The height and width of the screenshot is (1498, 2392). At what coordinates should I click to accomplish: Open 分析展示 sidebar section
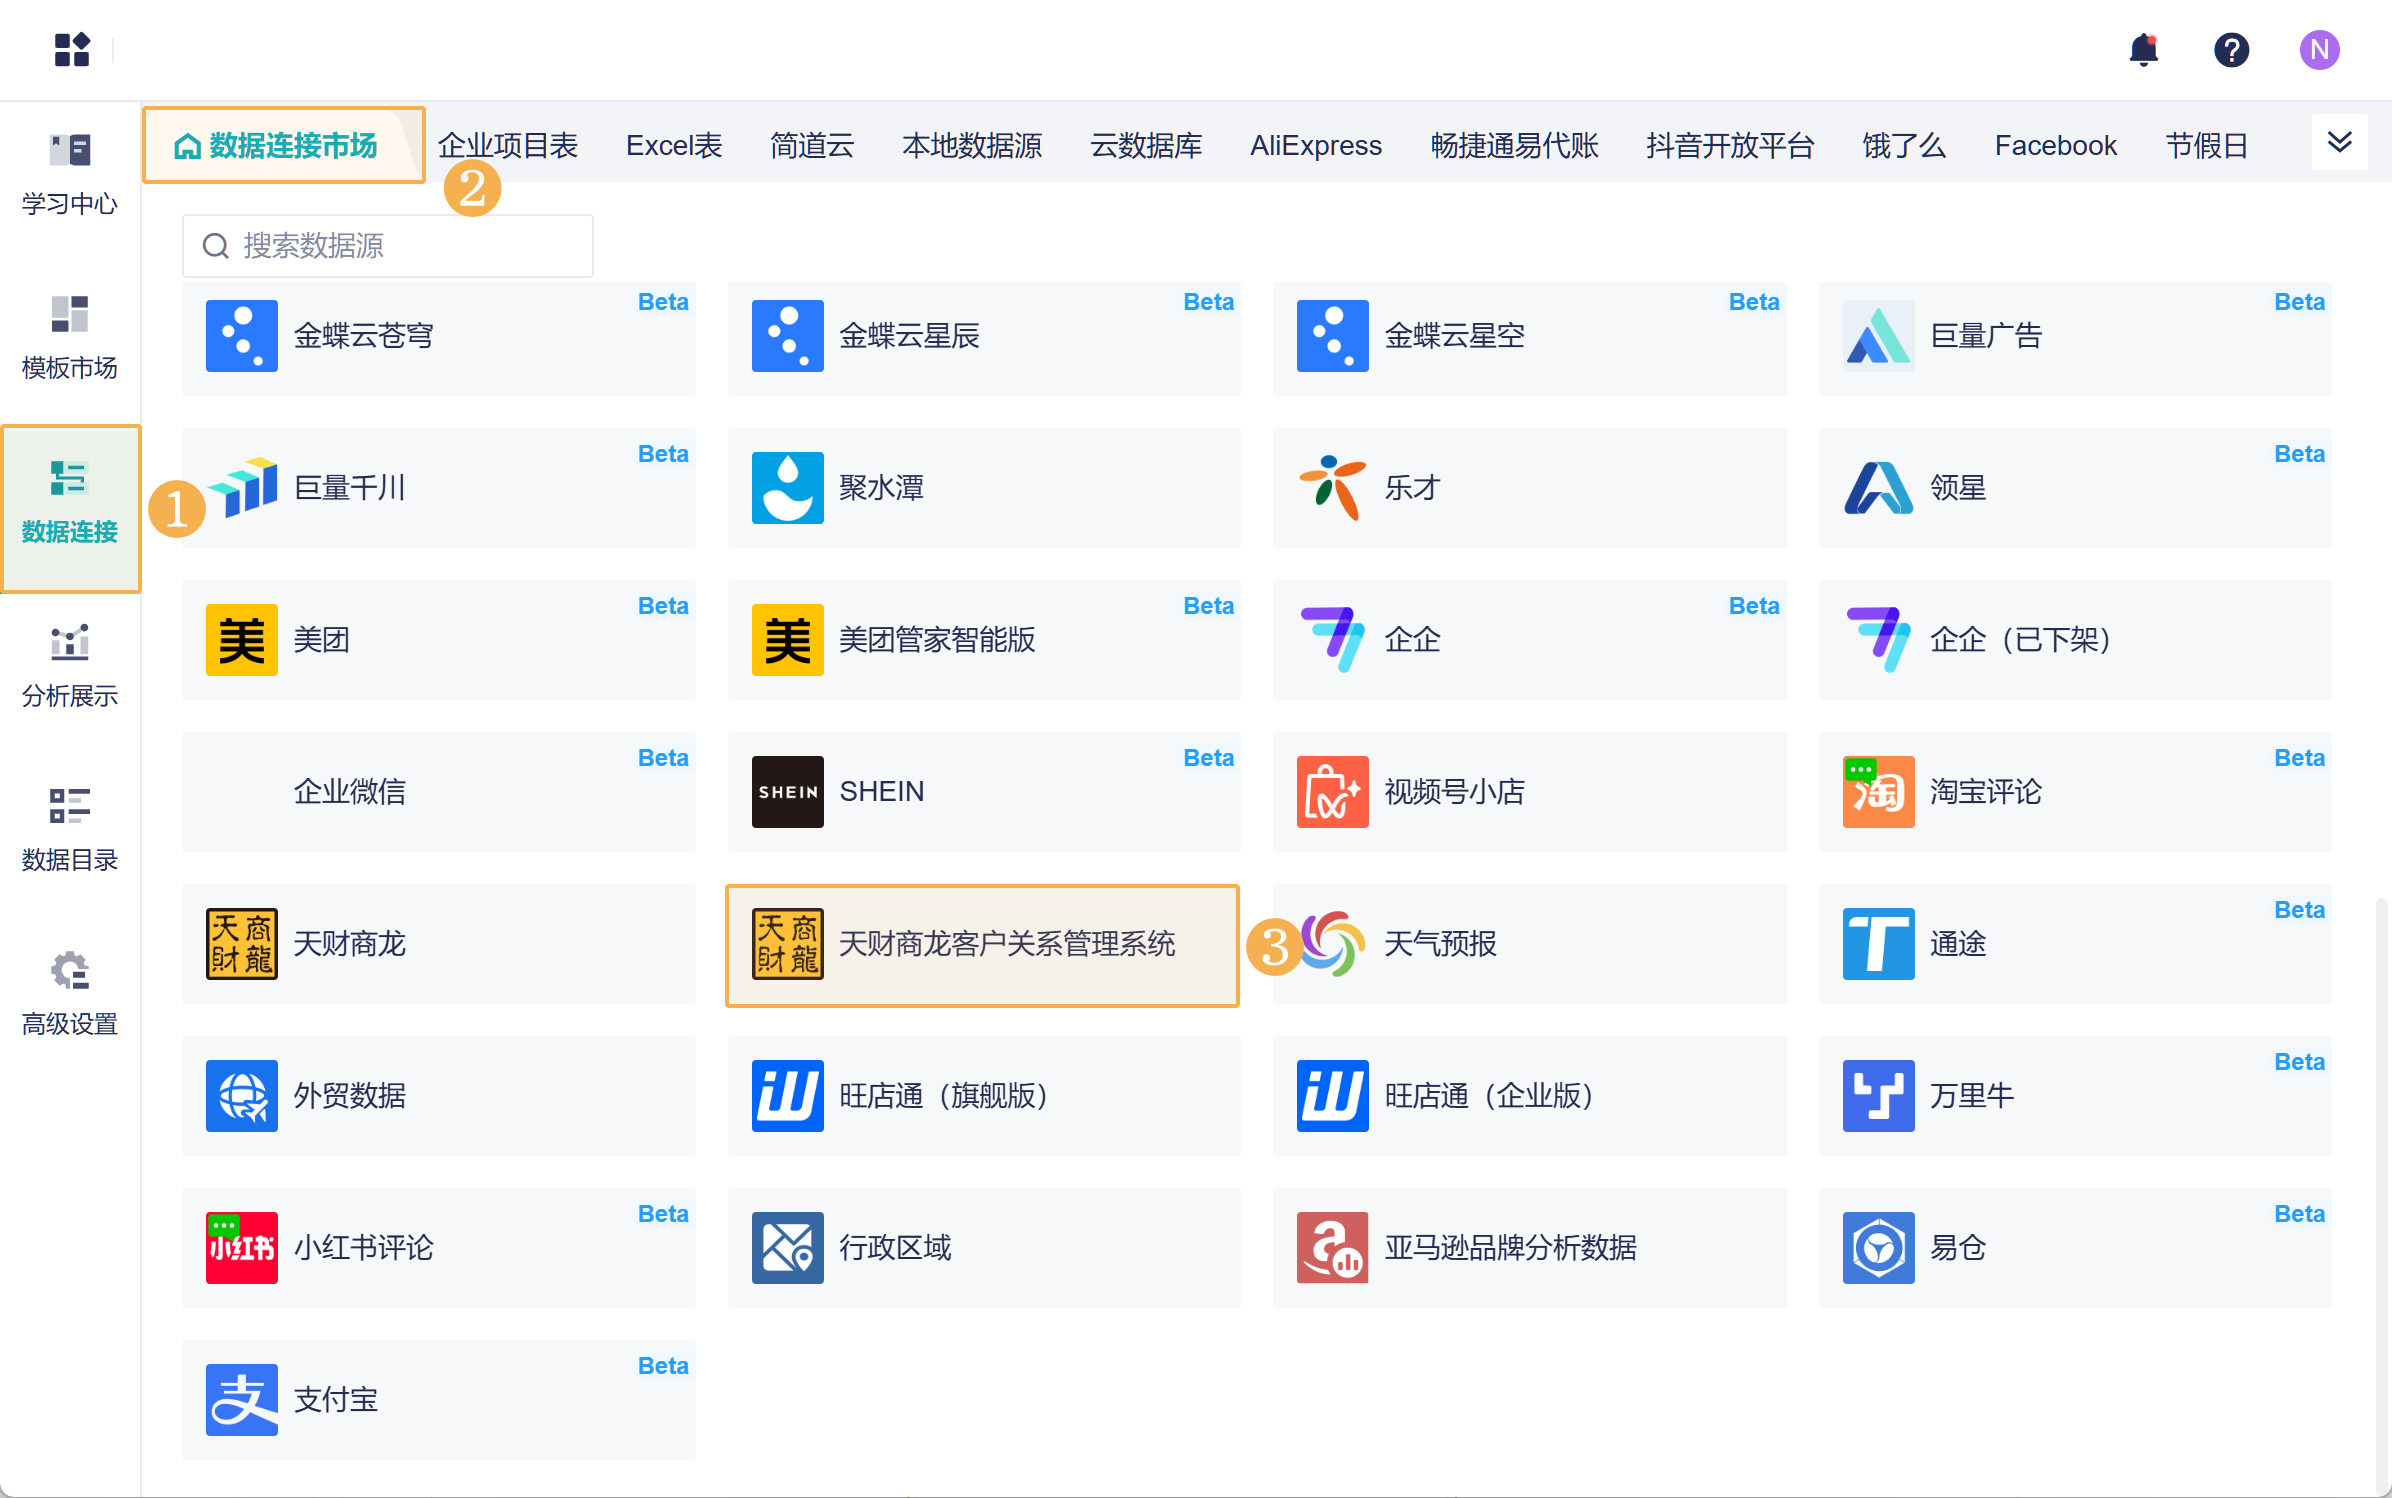point(70,665)
